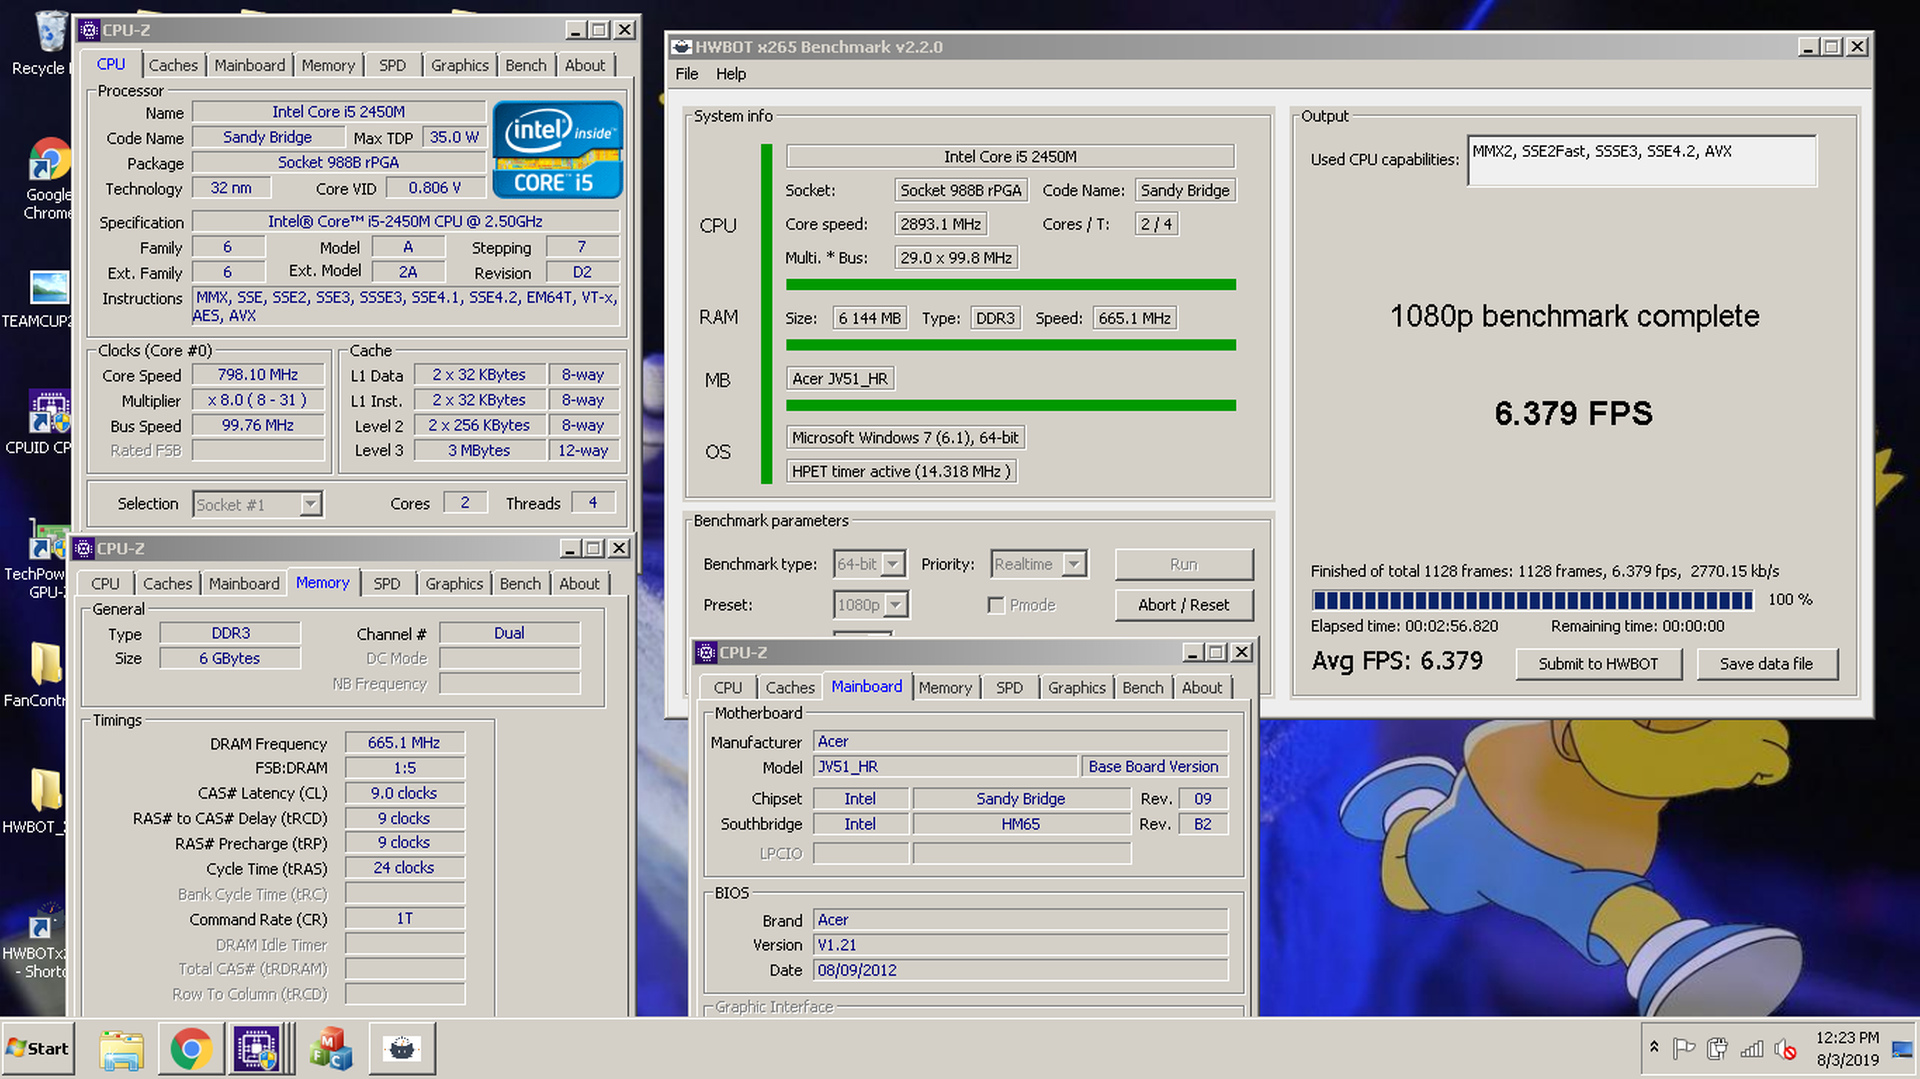Select Memory tab in the Mainboard CPU-Z window
This screenshot has width=1920, height=1079.
tap(945, 688)
